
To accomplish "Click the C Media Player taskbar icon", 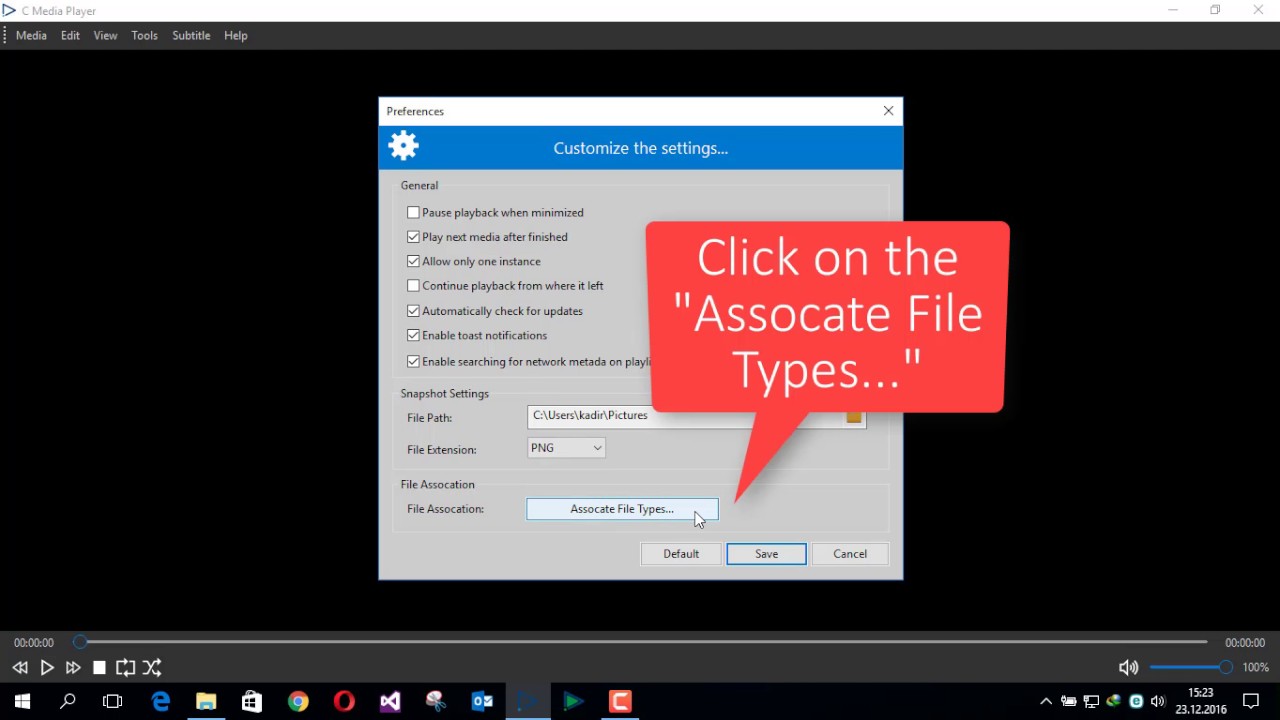I will pos(528,701).
